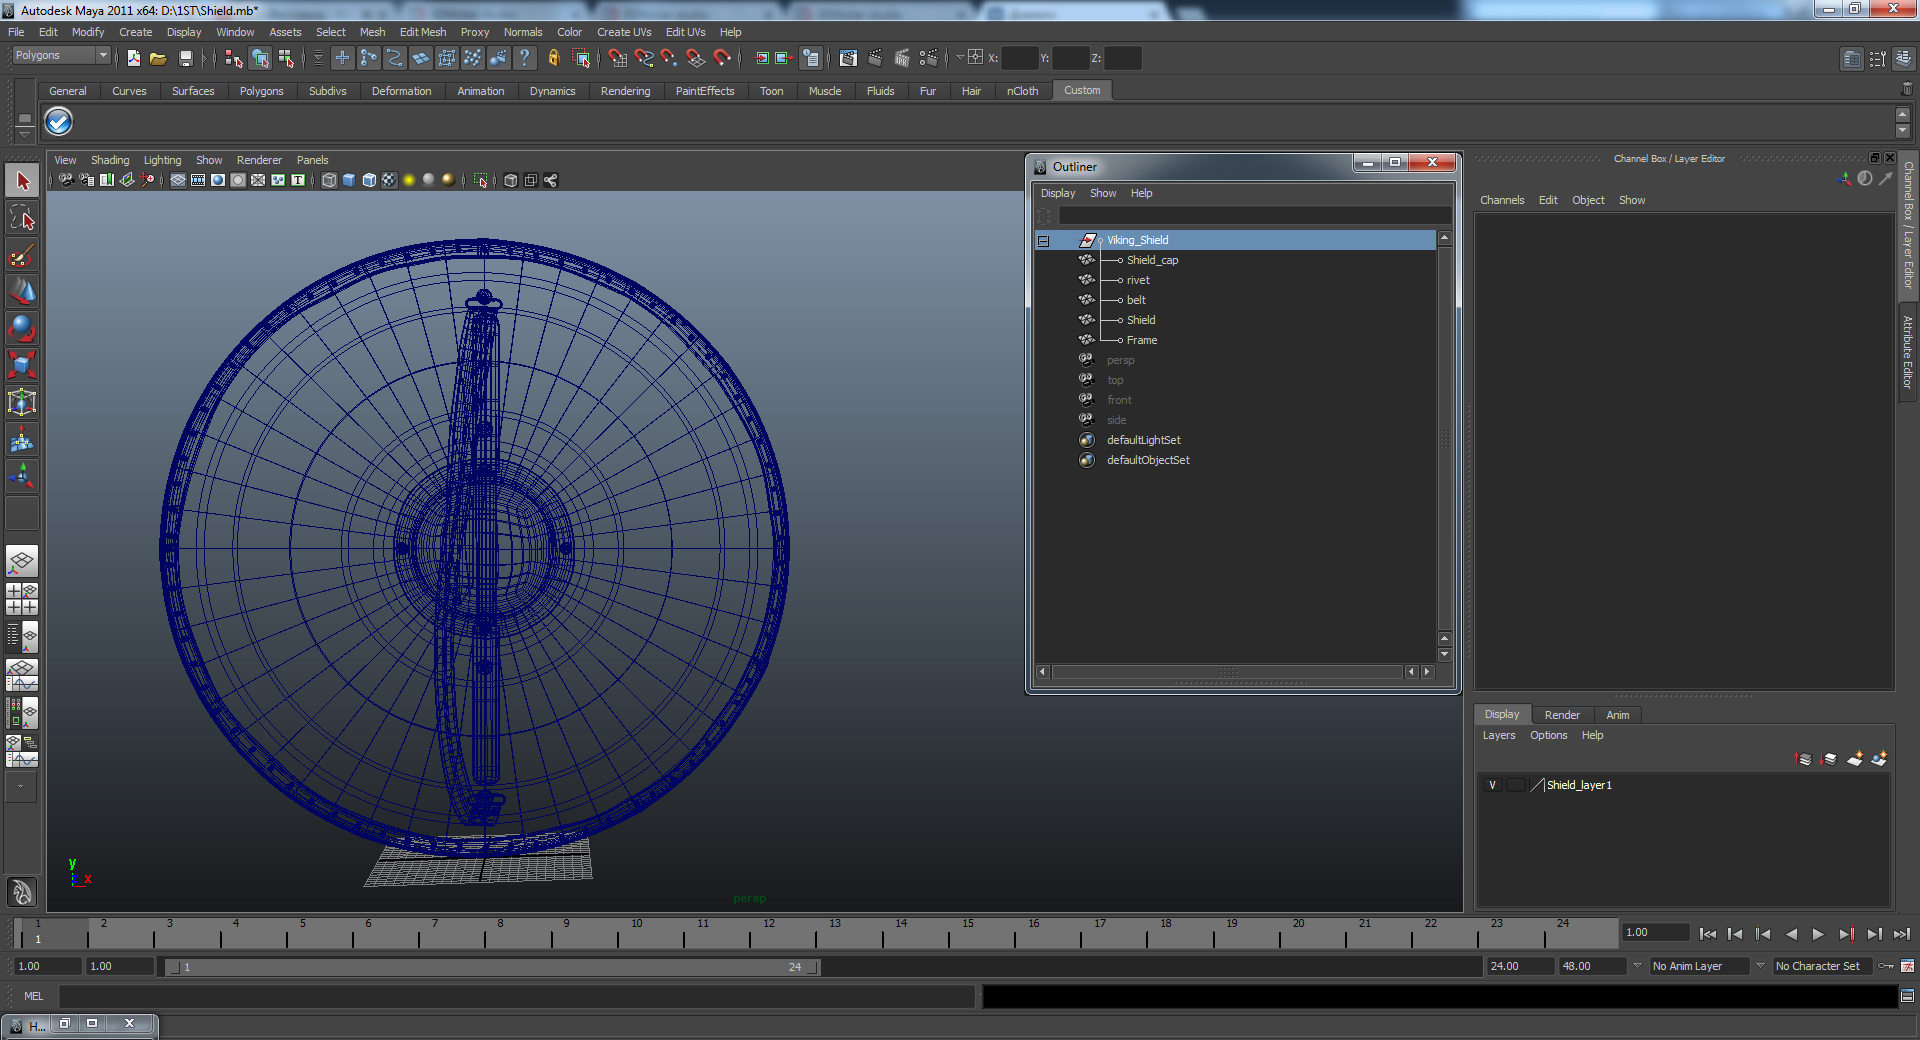1920x1040 pixels.
Task: Click the playback range slider bar
Action: [492, 967]
